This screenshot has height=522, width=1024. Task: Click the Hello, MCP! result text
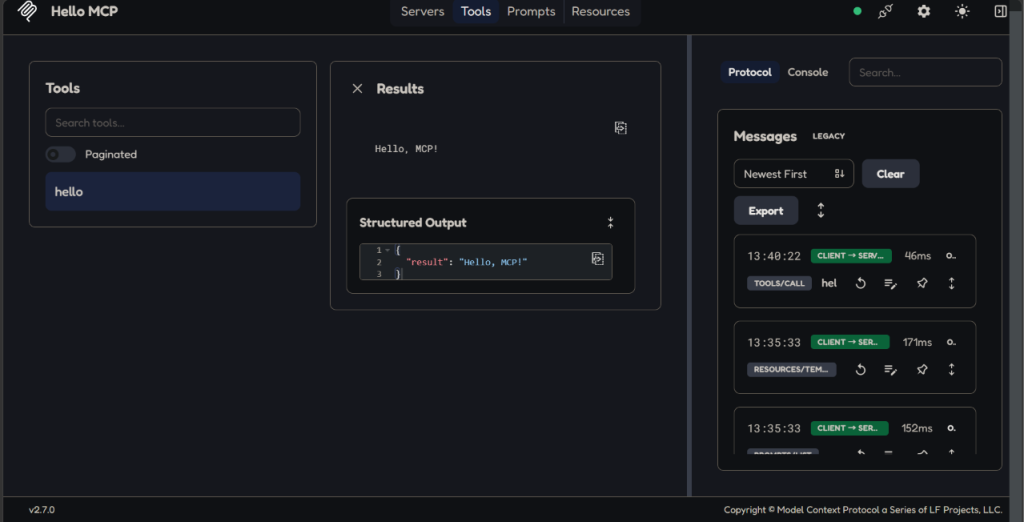tap(406, 149)
